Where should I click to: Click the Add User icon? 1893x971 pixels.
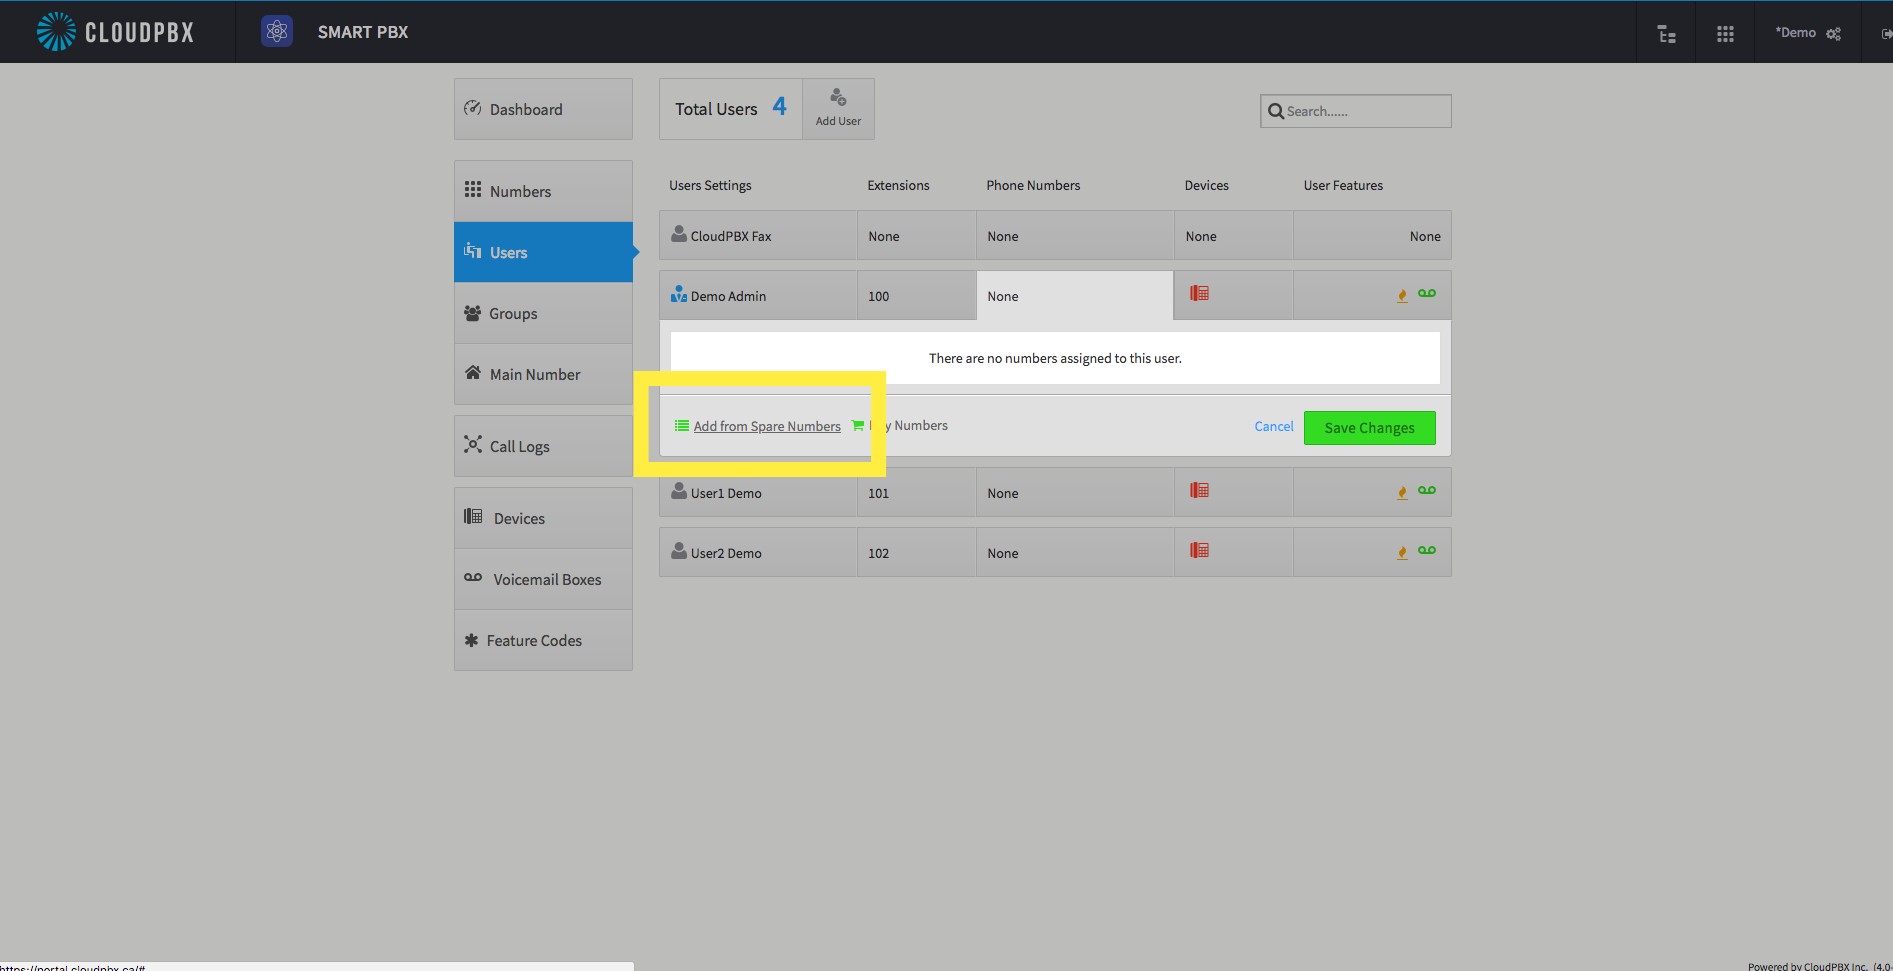838,108
